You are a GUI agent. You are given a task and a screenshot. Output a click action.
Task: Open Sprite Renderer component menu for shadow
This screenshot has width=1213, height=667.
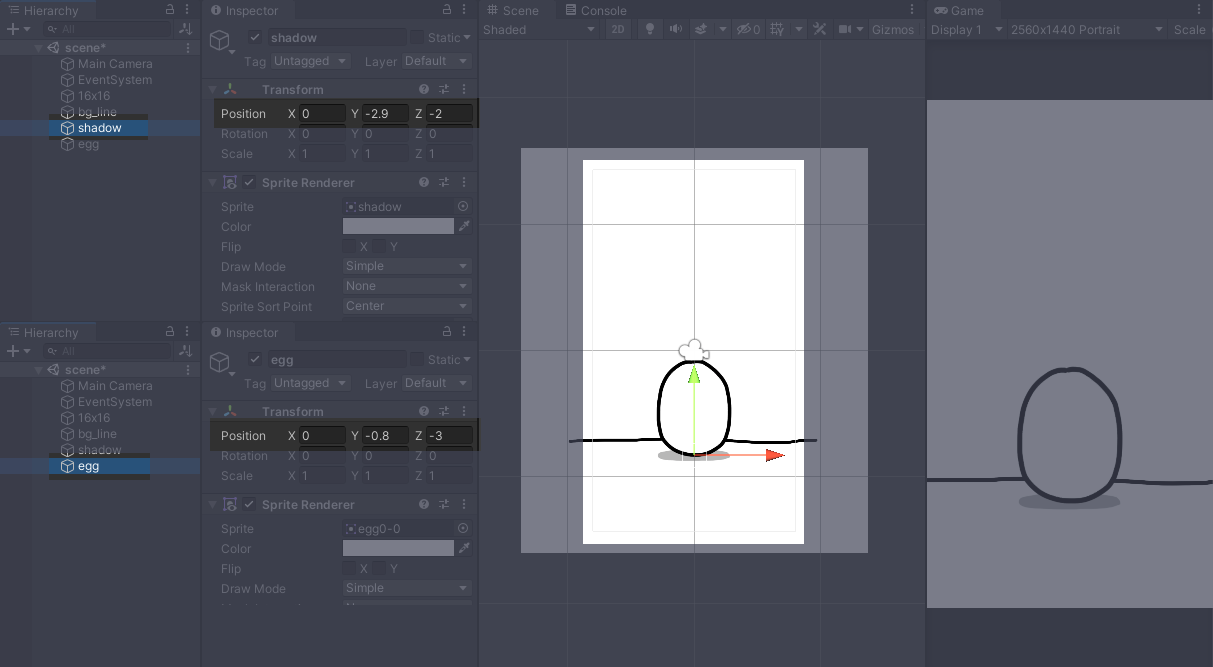point(464,182)
